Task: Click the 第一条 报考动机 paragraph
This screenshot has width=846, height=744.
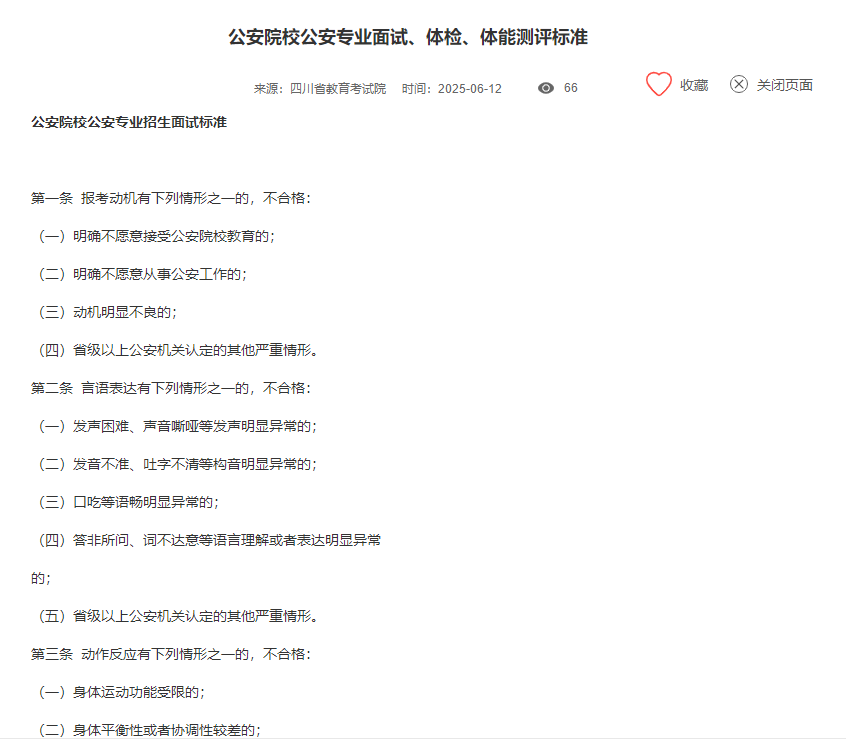Action: 171,198
